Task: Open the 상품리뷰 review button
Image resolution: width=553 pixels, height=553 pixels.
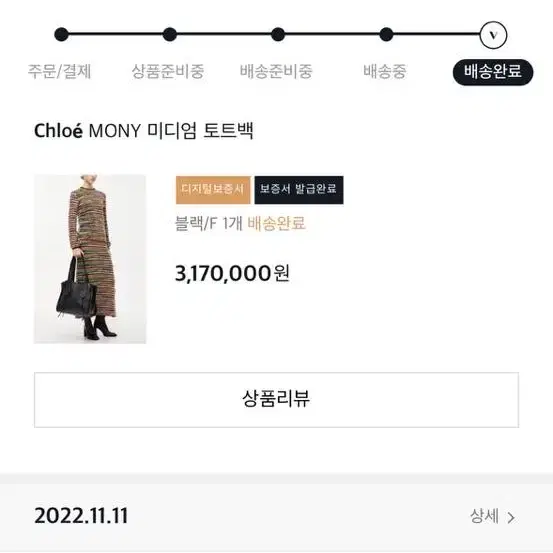Action: point(276,400)
